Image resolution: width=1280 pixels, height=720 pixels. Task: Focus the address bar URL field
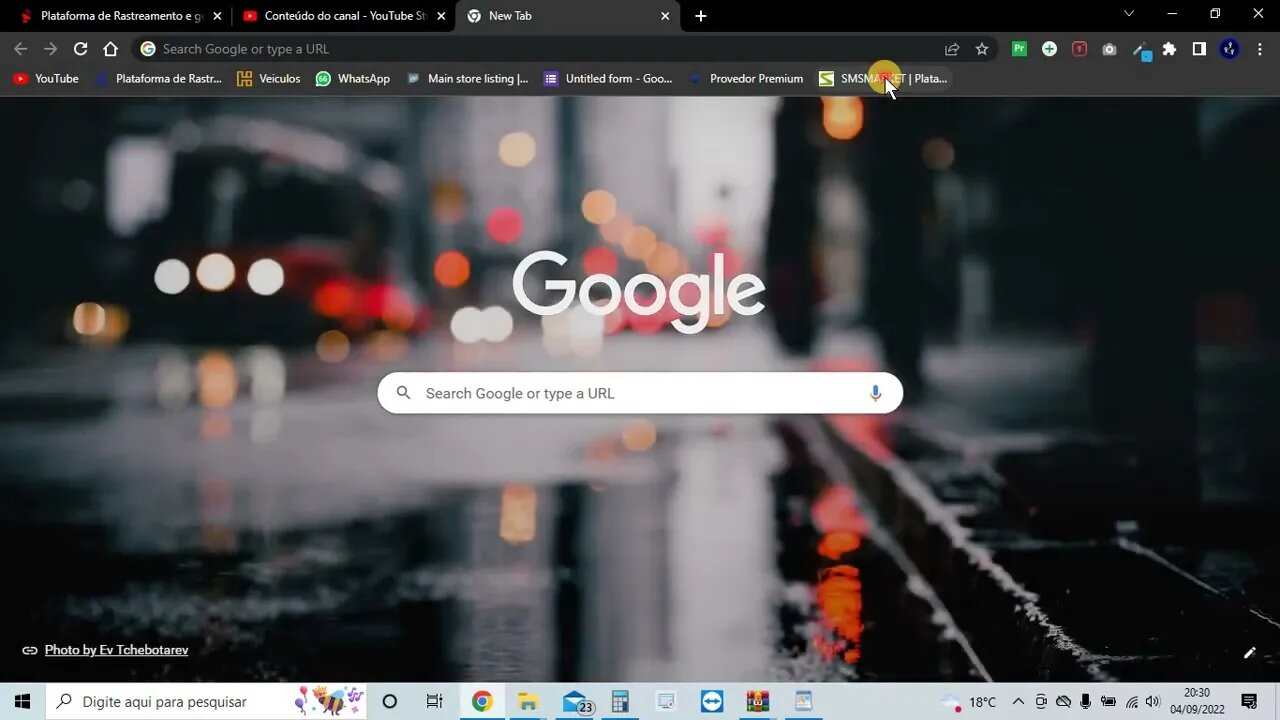point(540,49)
